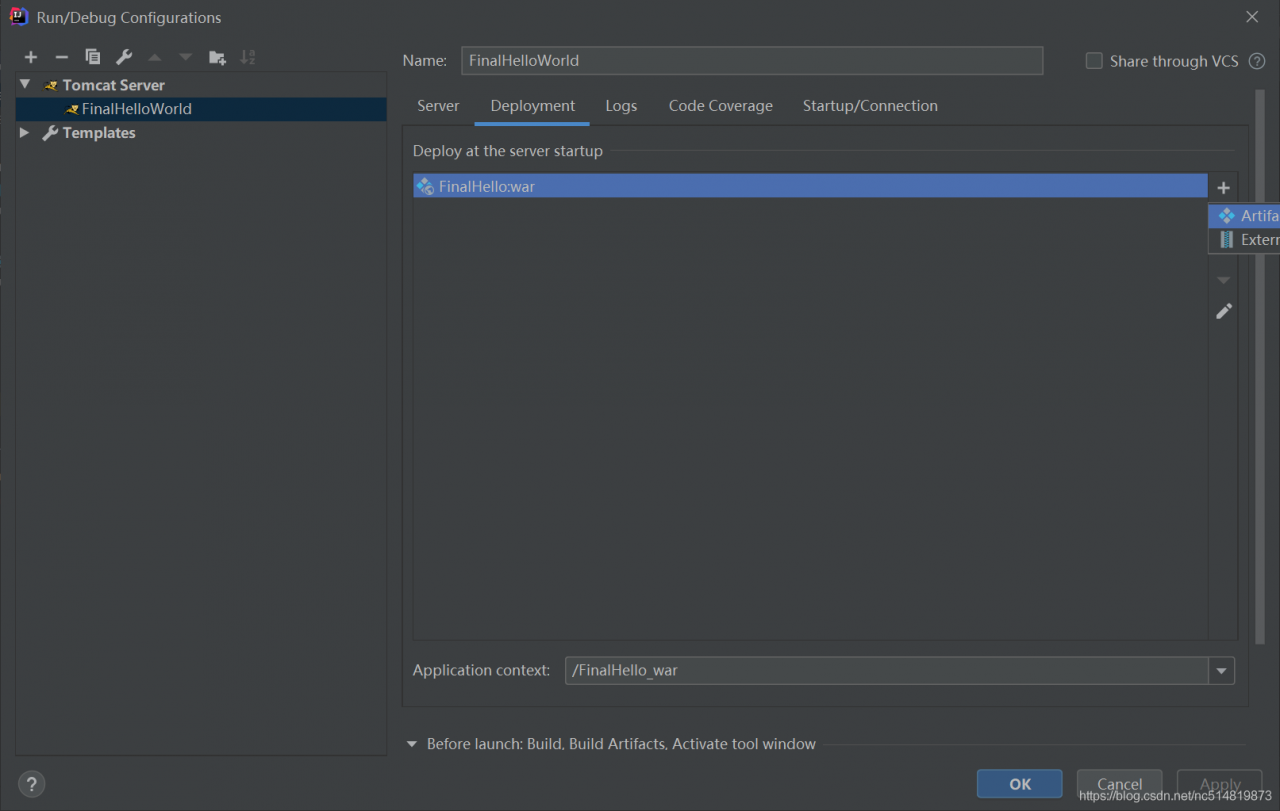
Task: Sort configurations alphabetically icon
Action: [x=248, y=57]
